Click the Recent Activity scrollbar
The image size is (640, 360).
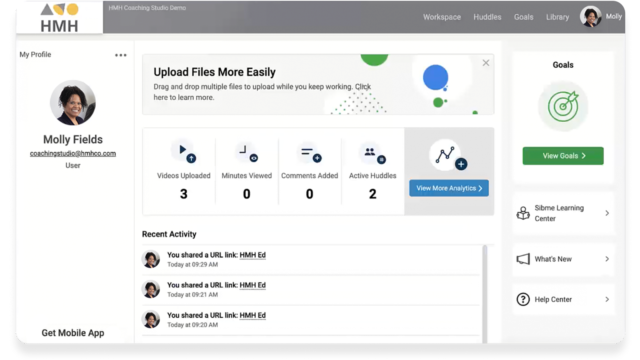pos(484,294)
